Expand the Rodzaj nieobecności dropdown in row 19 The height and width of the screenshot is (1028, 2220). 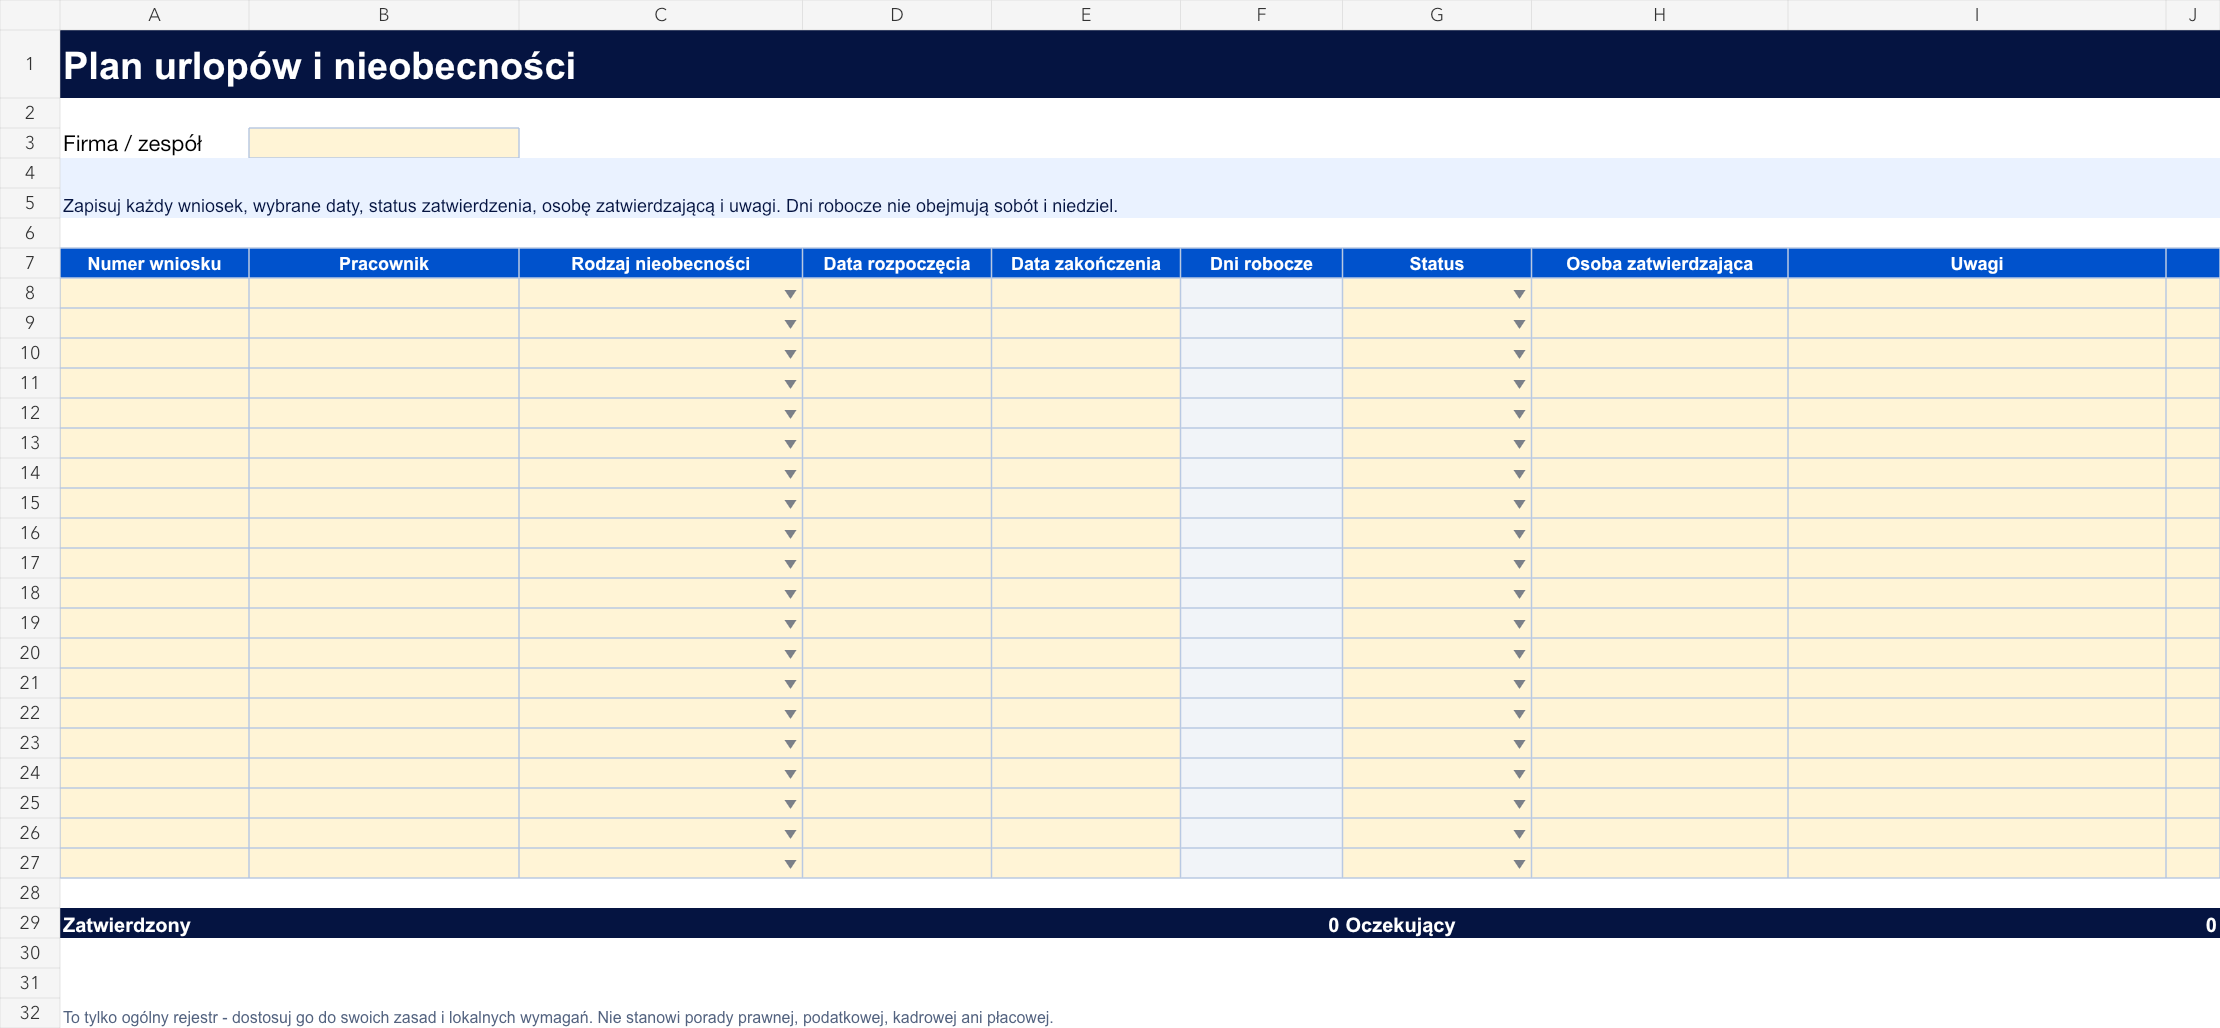[790, 624]
